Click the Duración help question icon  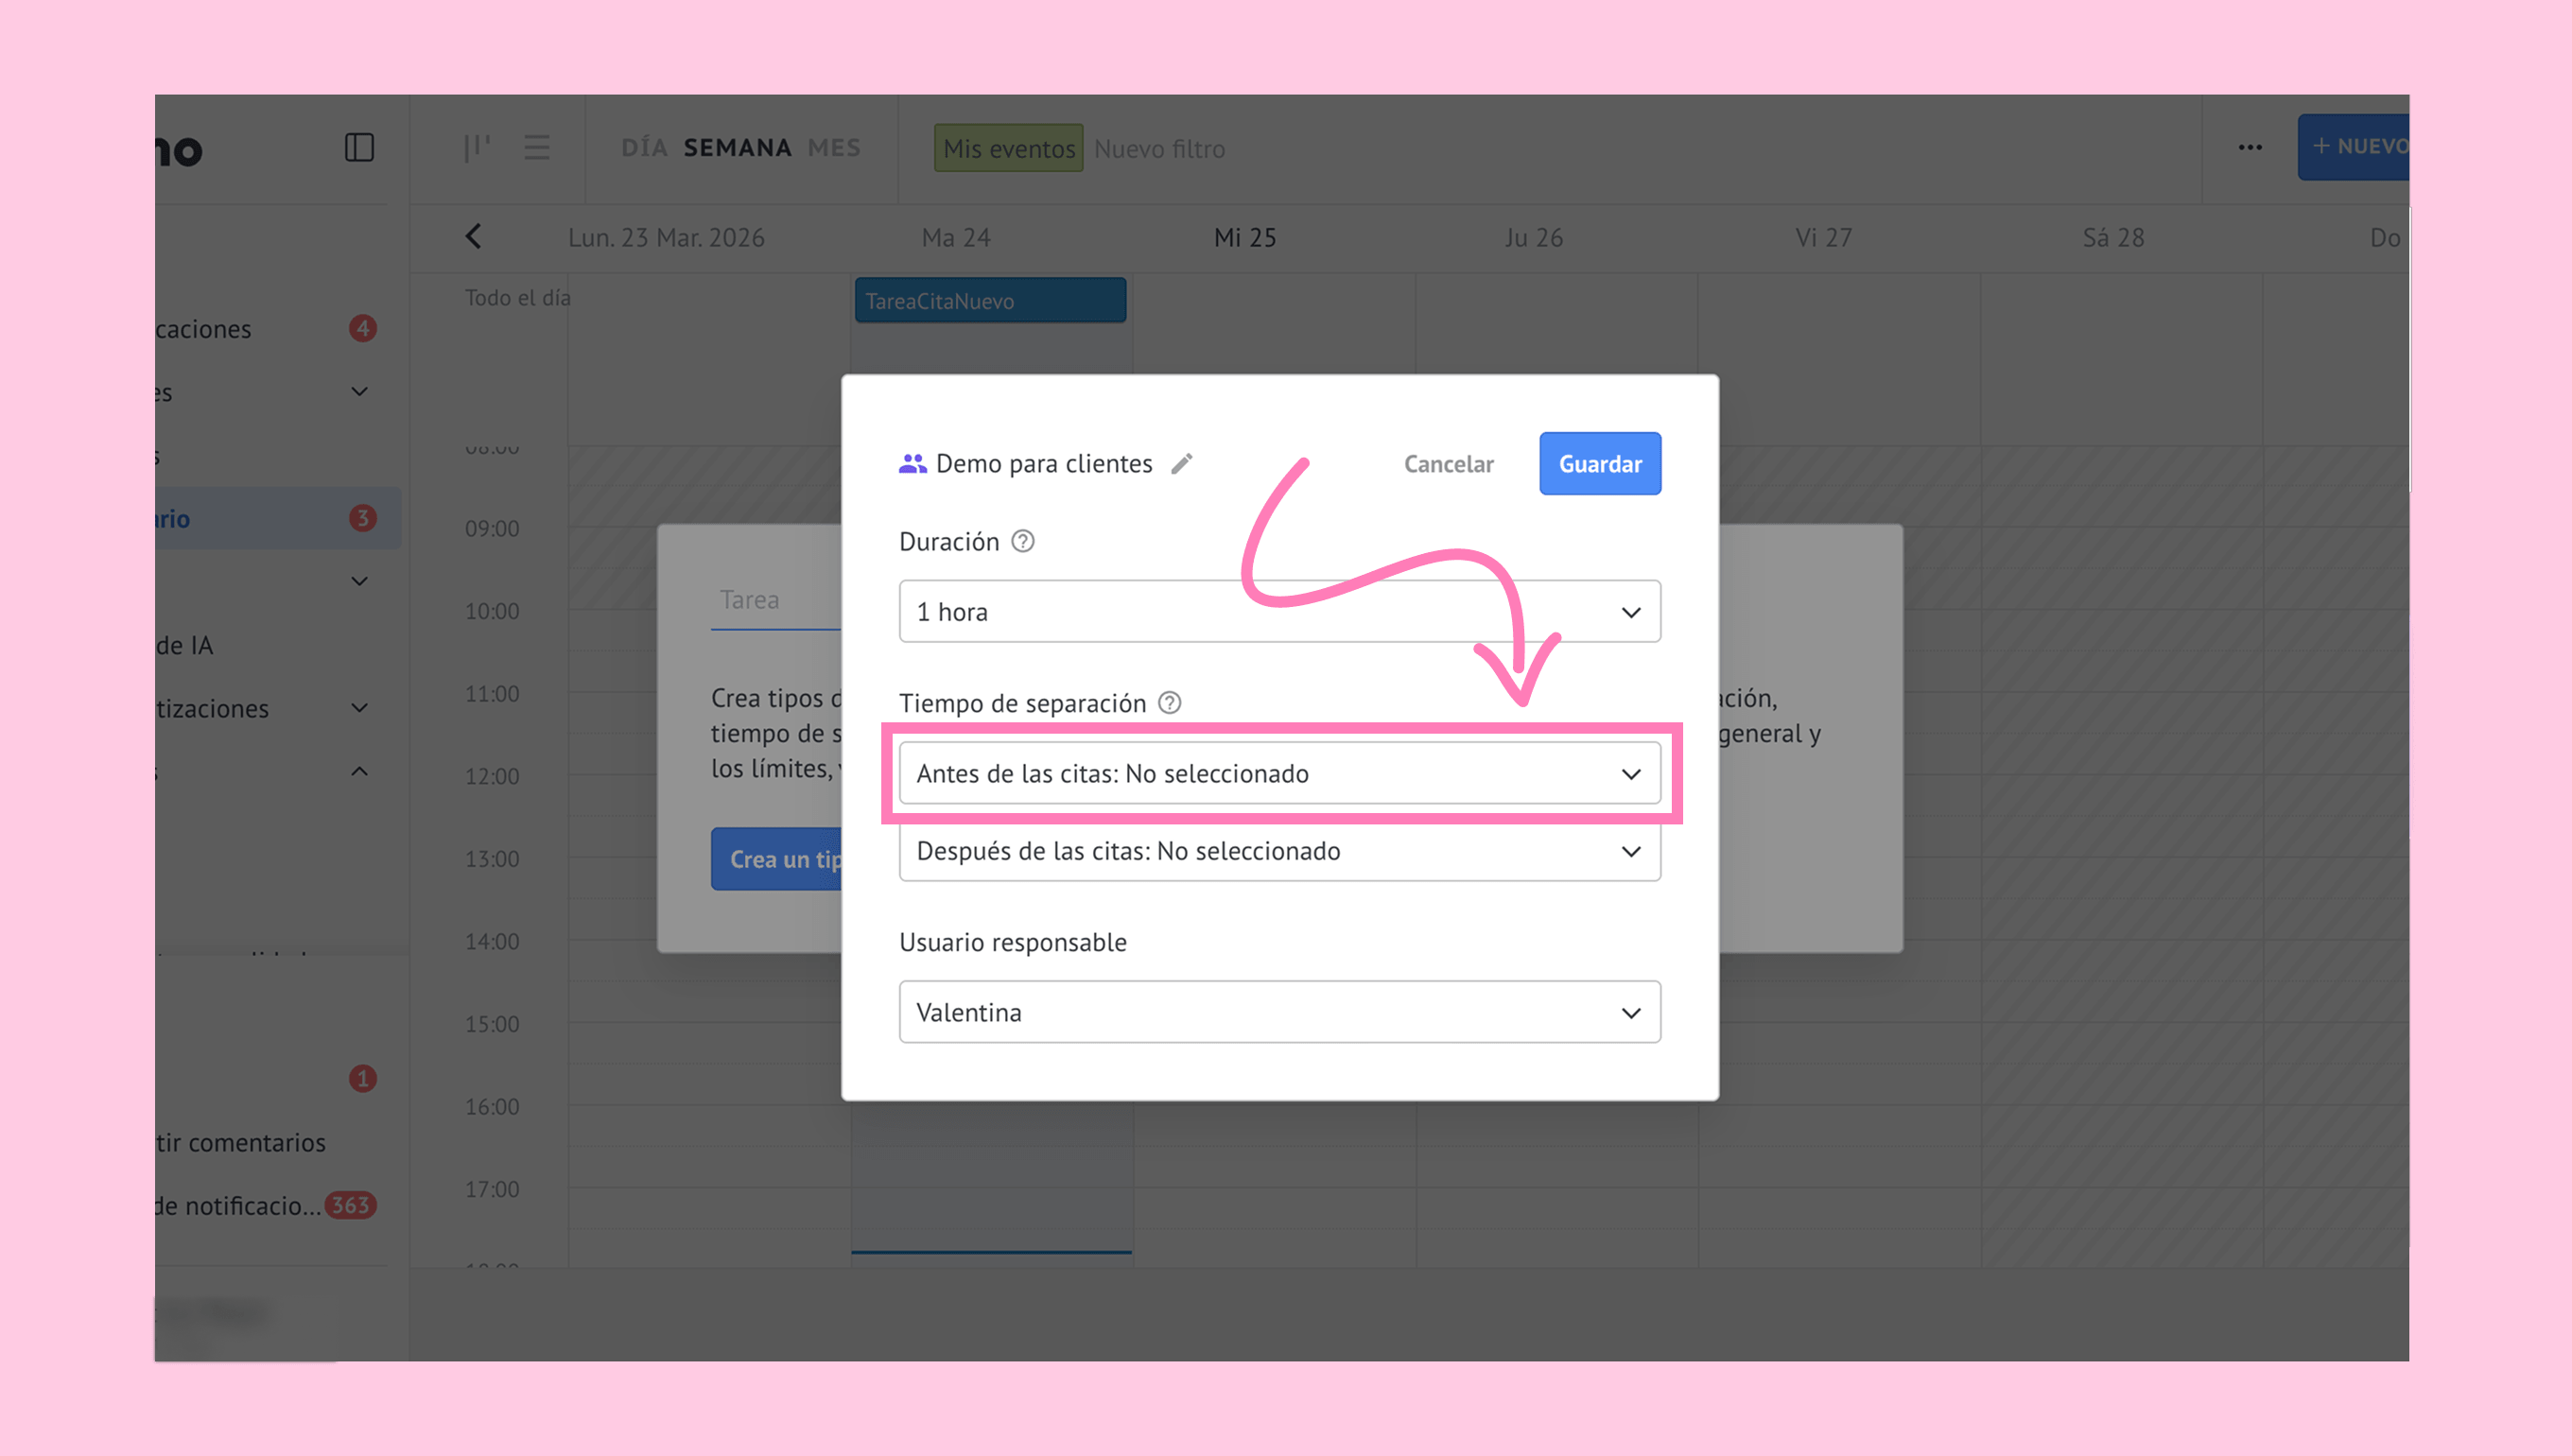tap(1022, 541)
